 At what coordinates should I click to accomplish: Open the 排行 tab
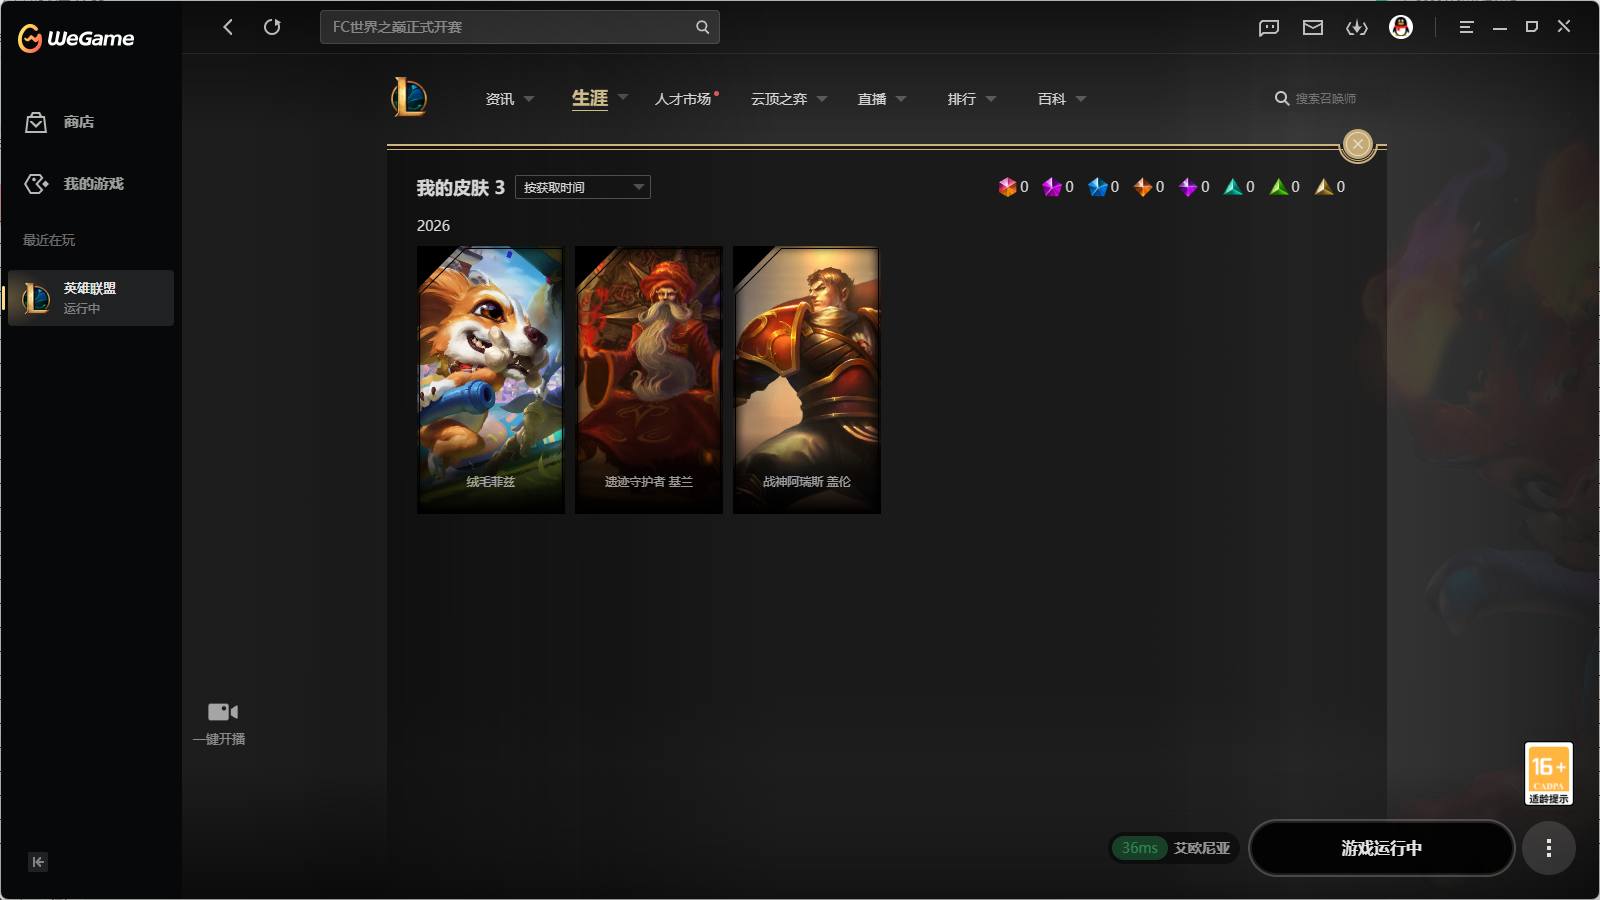962,99
